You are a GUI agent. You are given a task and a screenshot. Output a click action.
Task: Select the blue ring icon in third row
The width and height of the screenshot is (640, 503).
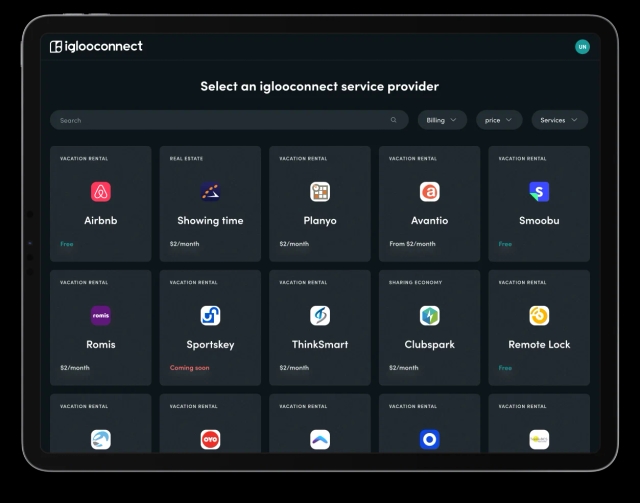tap(429, 440)
